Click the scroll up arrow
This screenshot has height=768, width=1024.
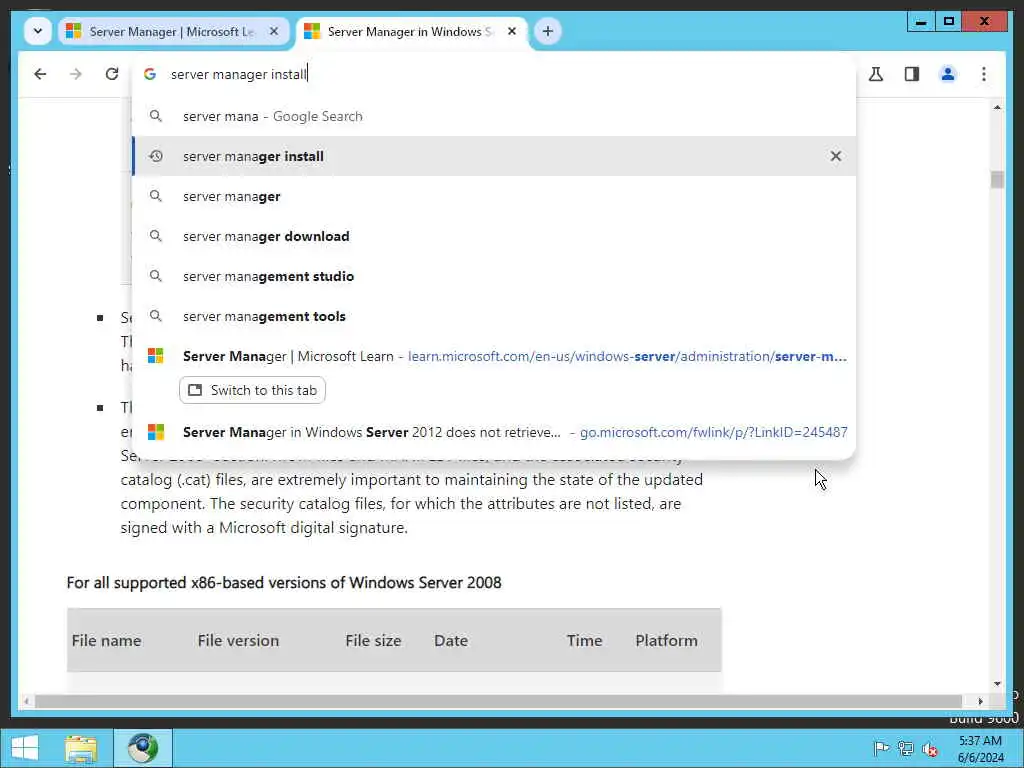[x=997, y=107]
